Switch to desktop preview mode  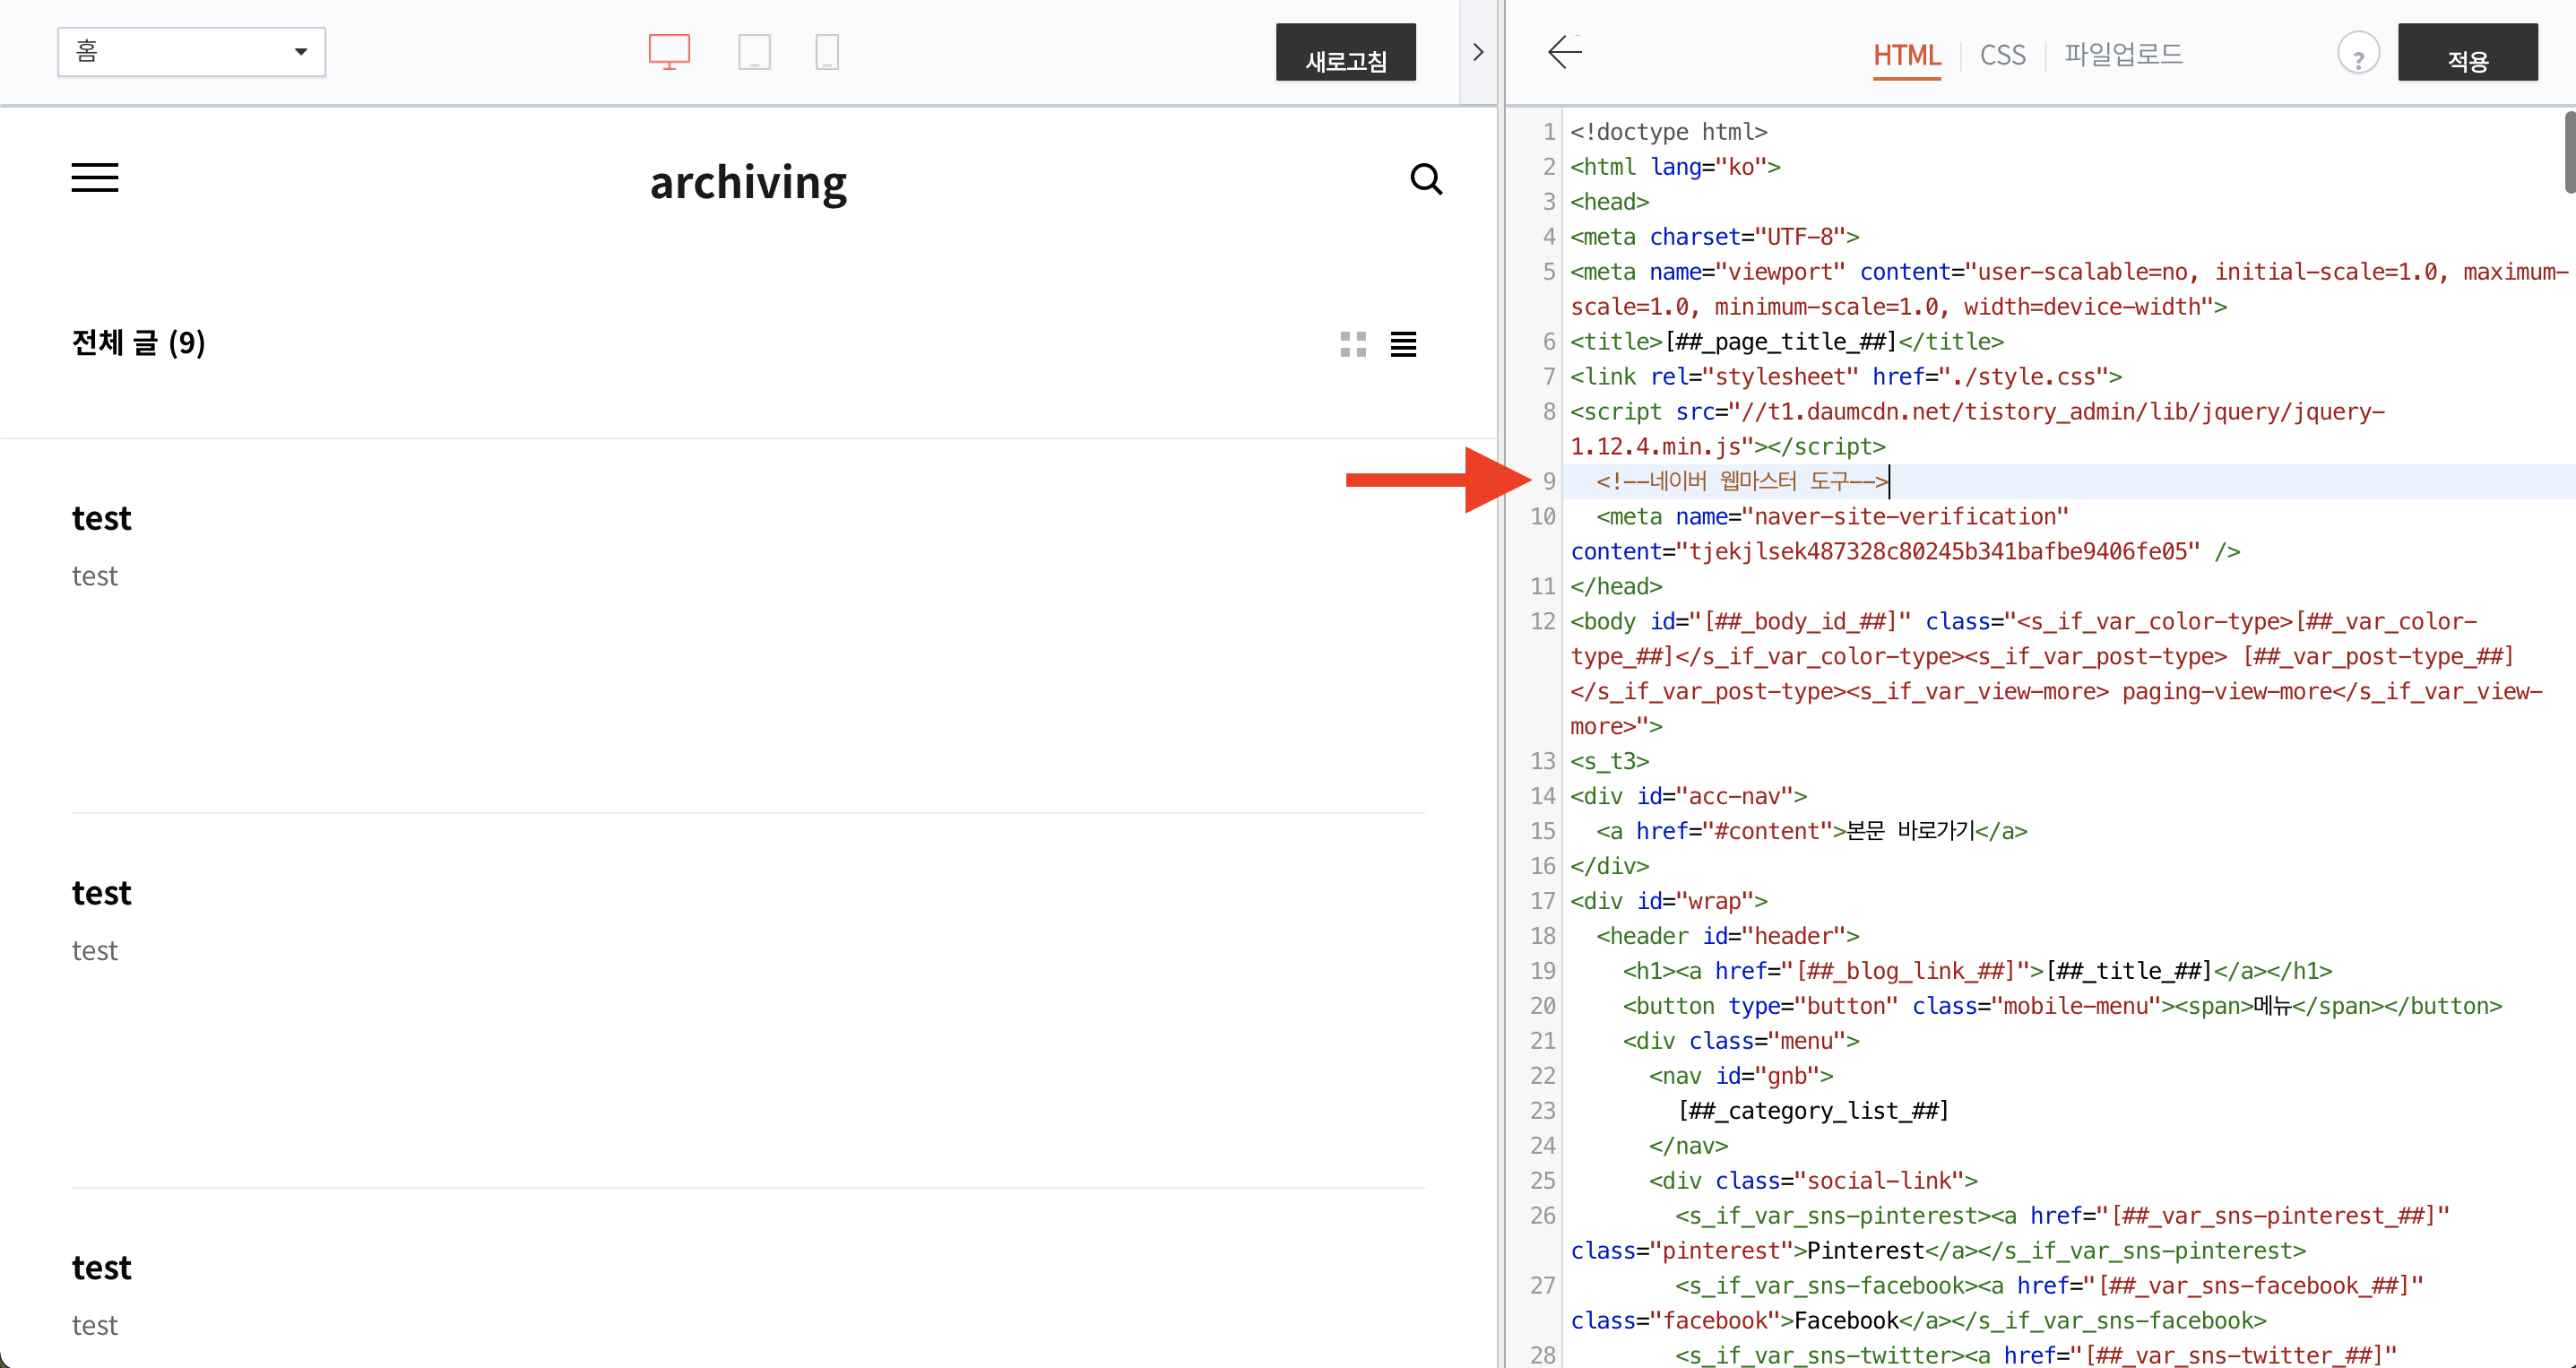click(x=669, y=52)
